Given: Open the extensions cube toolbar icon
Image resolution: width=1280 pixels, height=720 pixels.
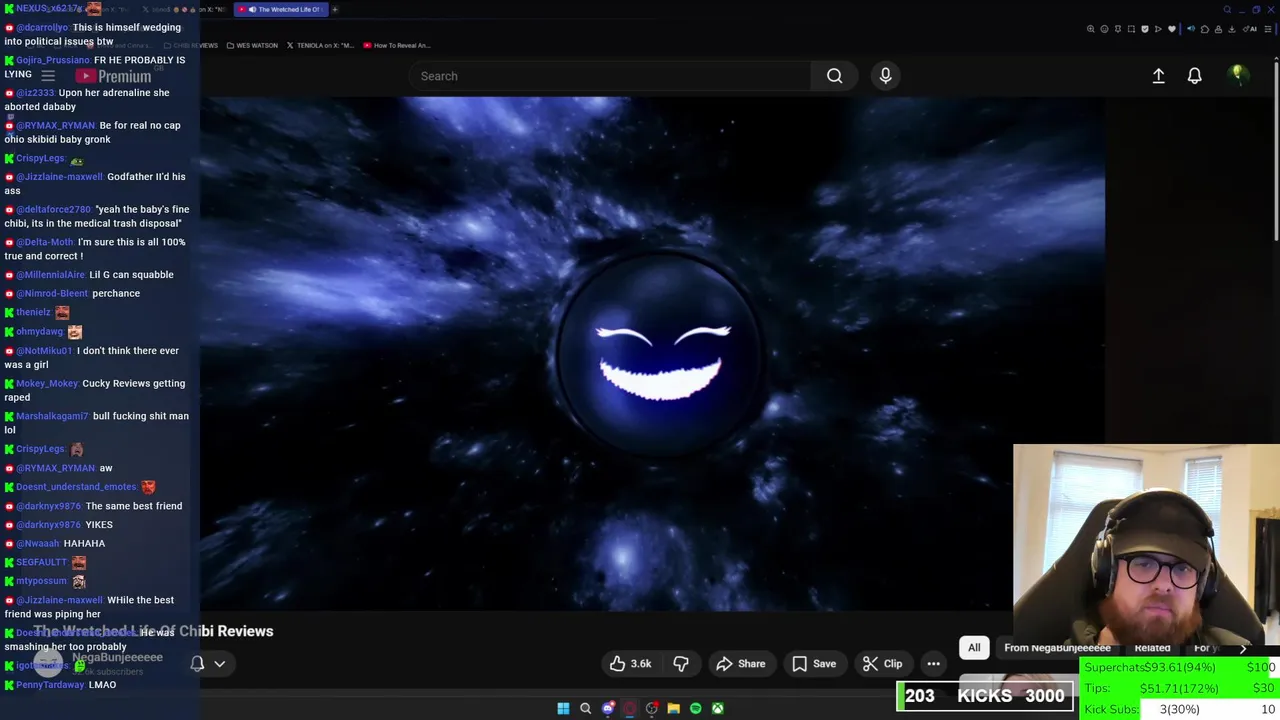Looking at the screenshot, I should coord(1205,29).
